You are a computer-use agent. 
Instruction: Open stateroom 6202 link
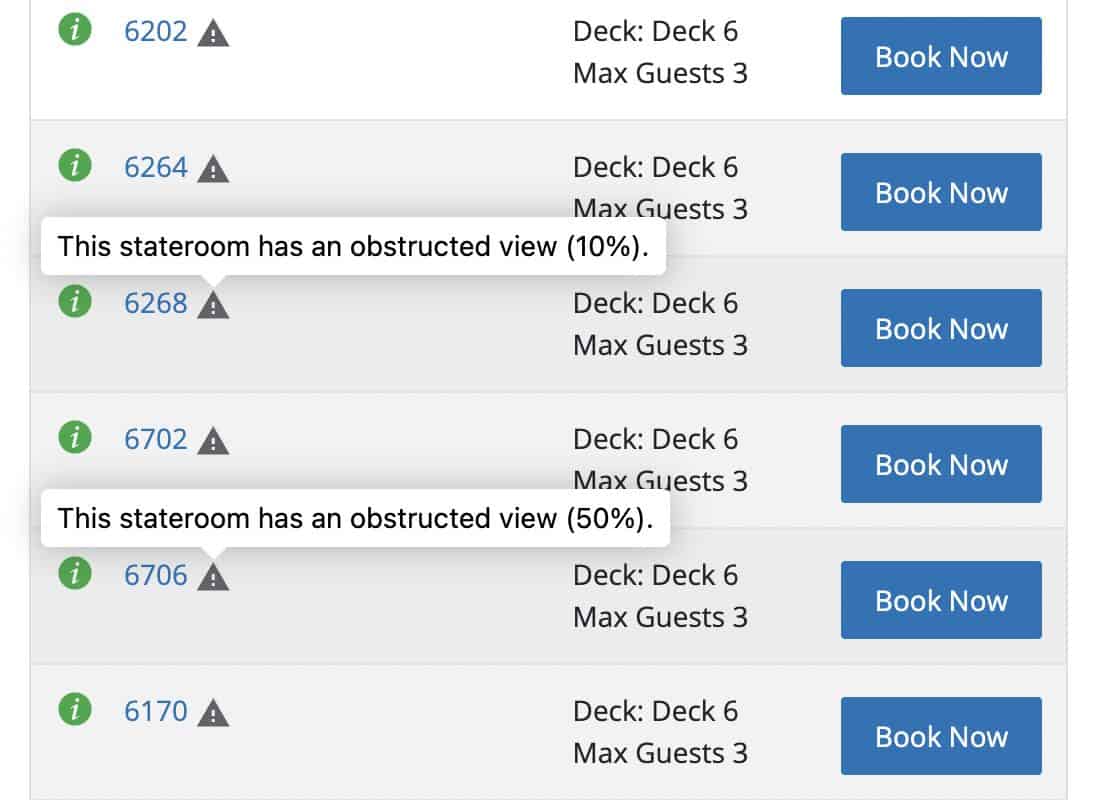pyautogui.click(x=155, y=32)
